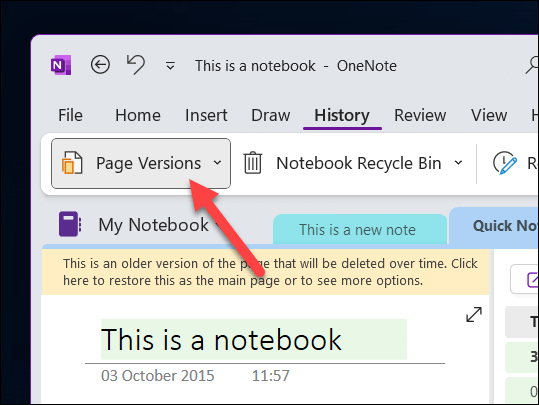Image resolution: width=539 pixels, height=405 pixels.
Task: Click the page time '11:57'
Action: coord(271,375)
